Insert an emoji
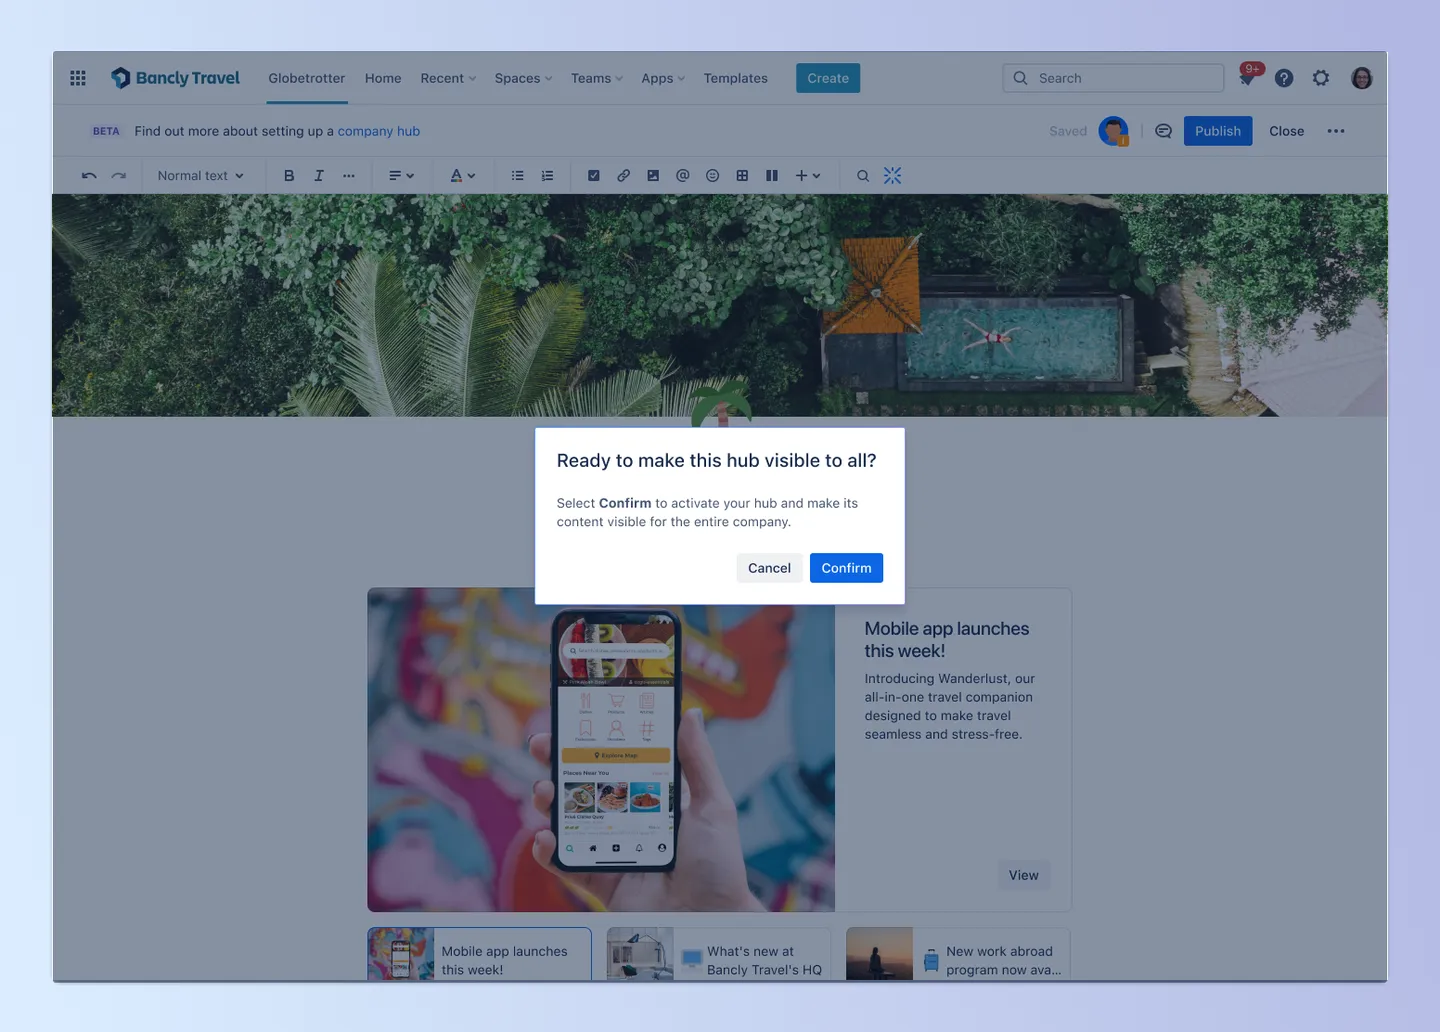Image resolution: width=1440 pixels, height=1032 pixels. (x=712, y=176)
